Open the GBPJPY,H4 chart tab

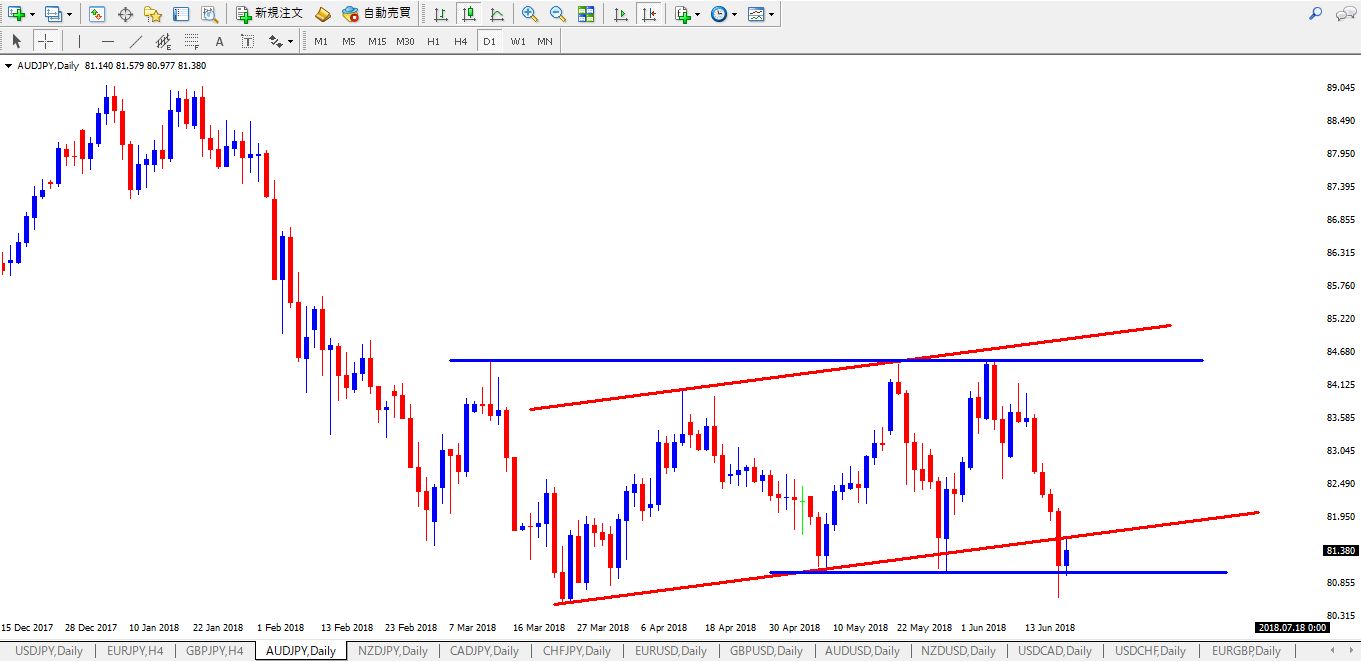(x=214, y=651)
